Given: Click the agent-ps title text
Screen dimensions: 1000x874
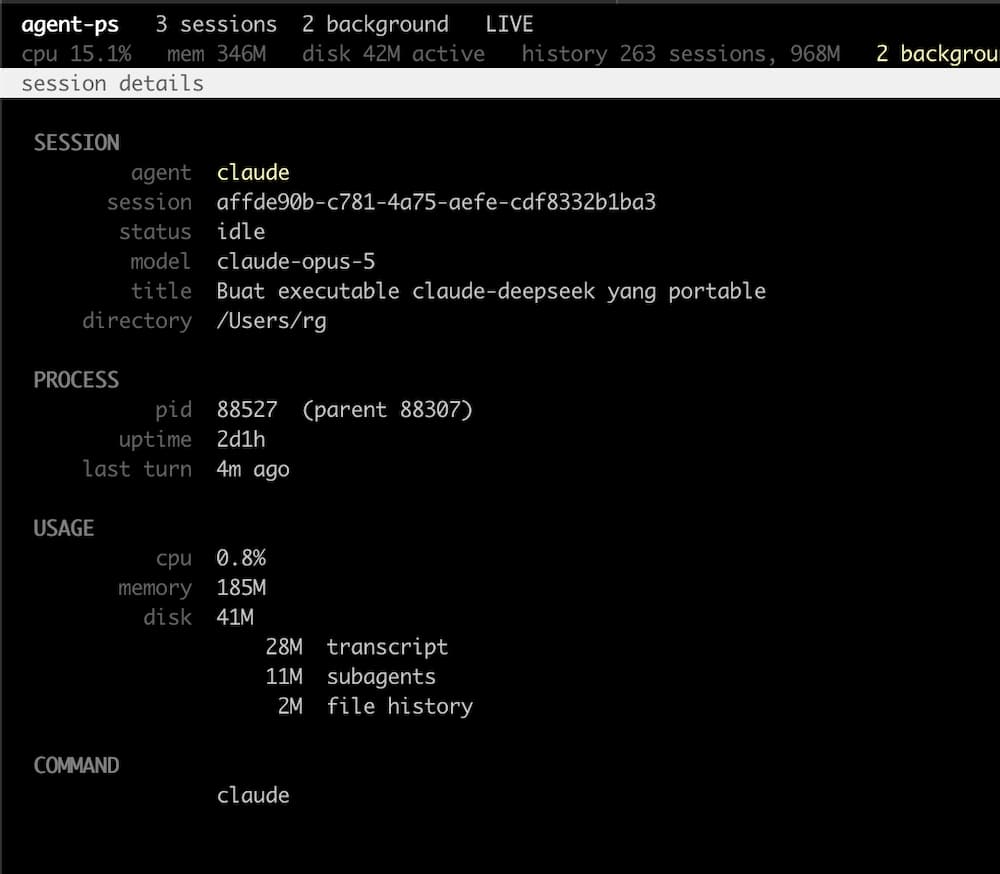Looking at the screenshot, I should coord(70,25).
